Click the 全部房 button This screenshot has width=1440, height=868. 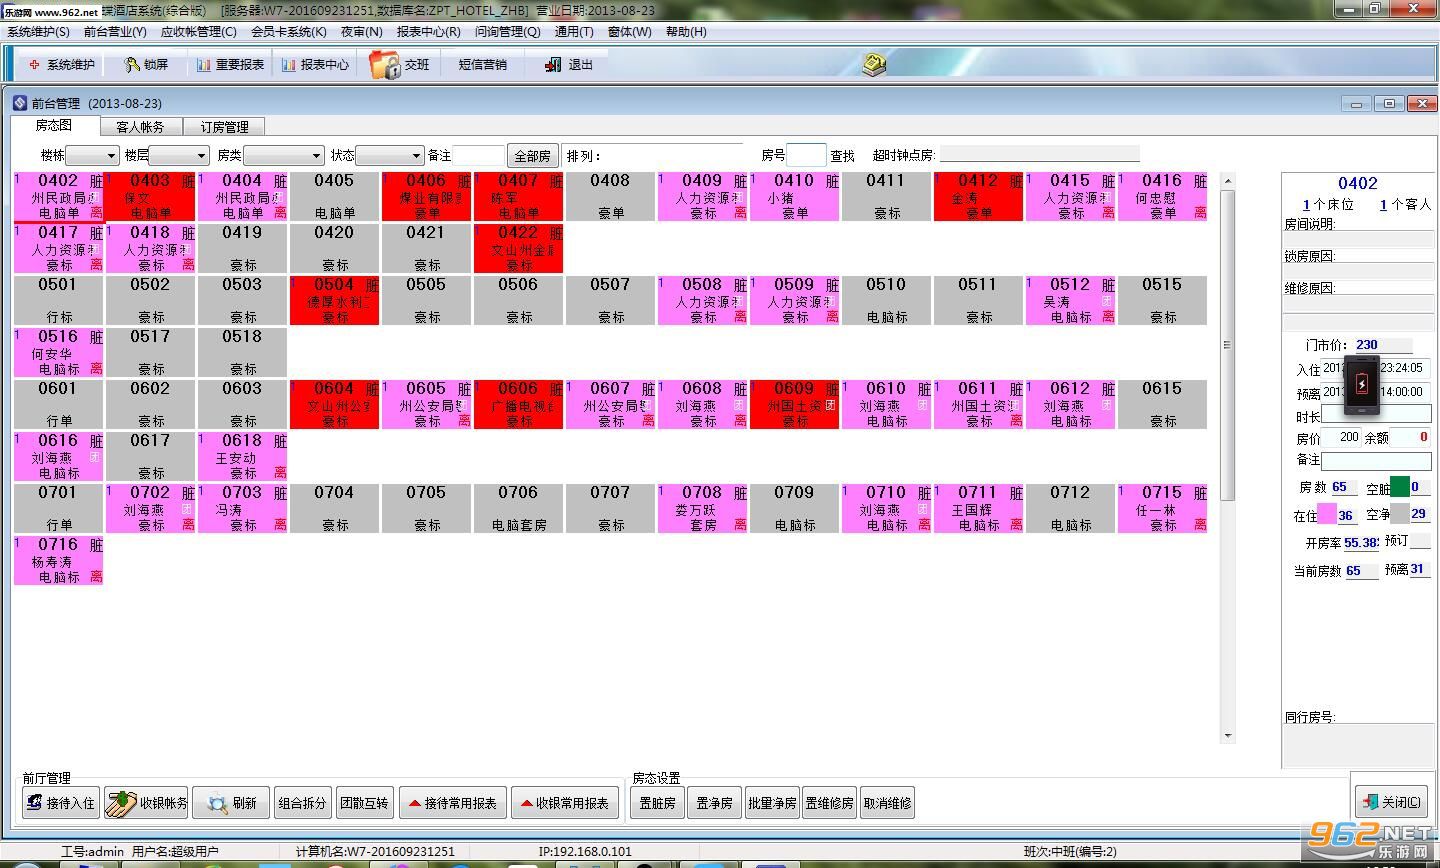[532, 156]
